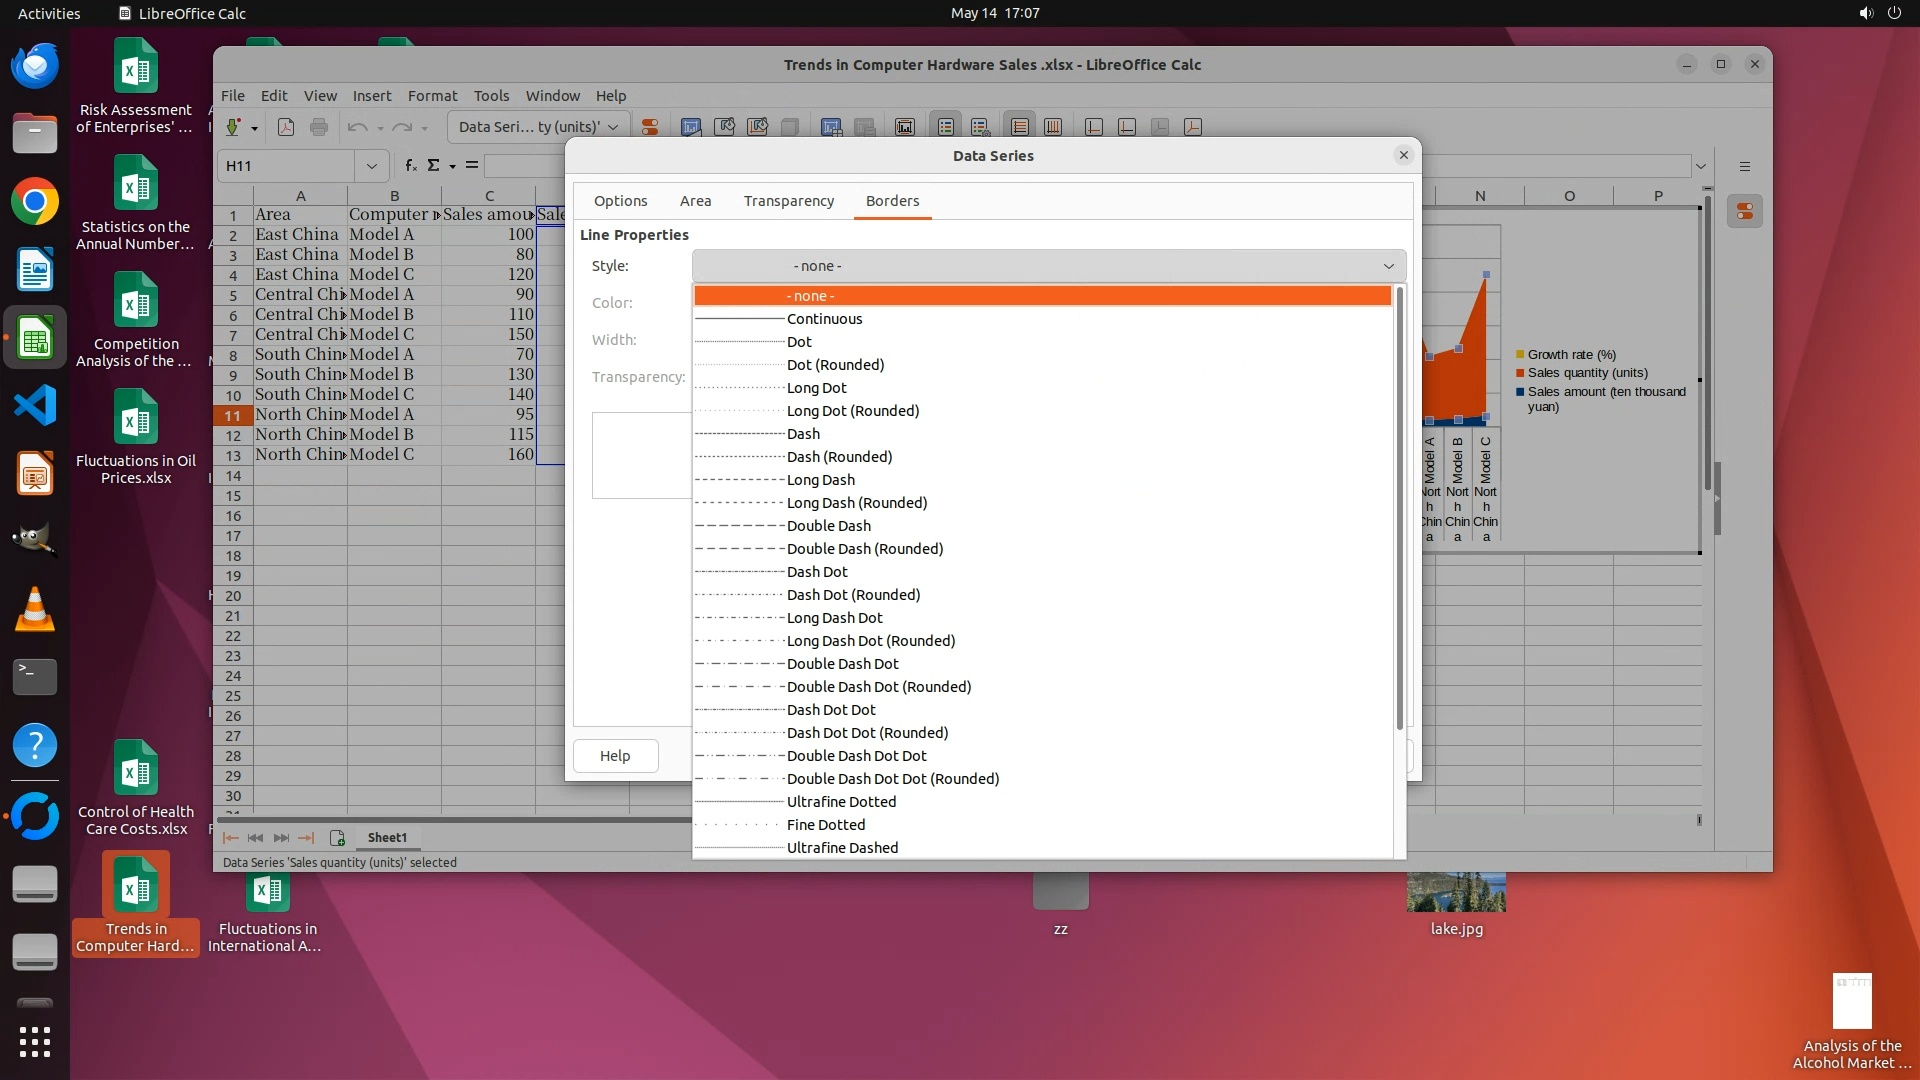
Task: Toggle the Legend On/Off toolbar icon
Action: (946, 127)
